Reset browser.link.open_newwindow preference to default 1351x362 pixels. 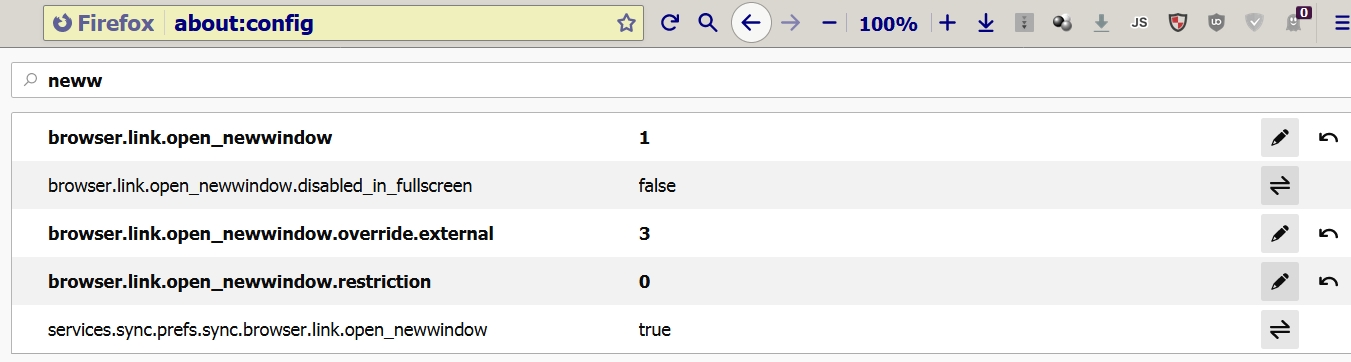1328,138
